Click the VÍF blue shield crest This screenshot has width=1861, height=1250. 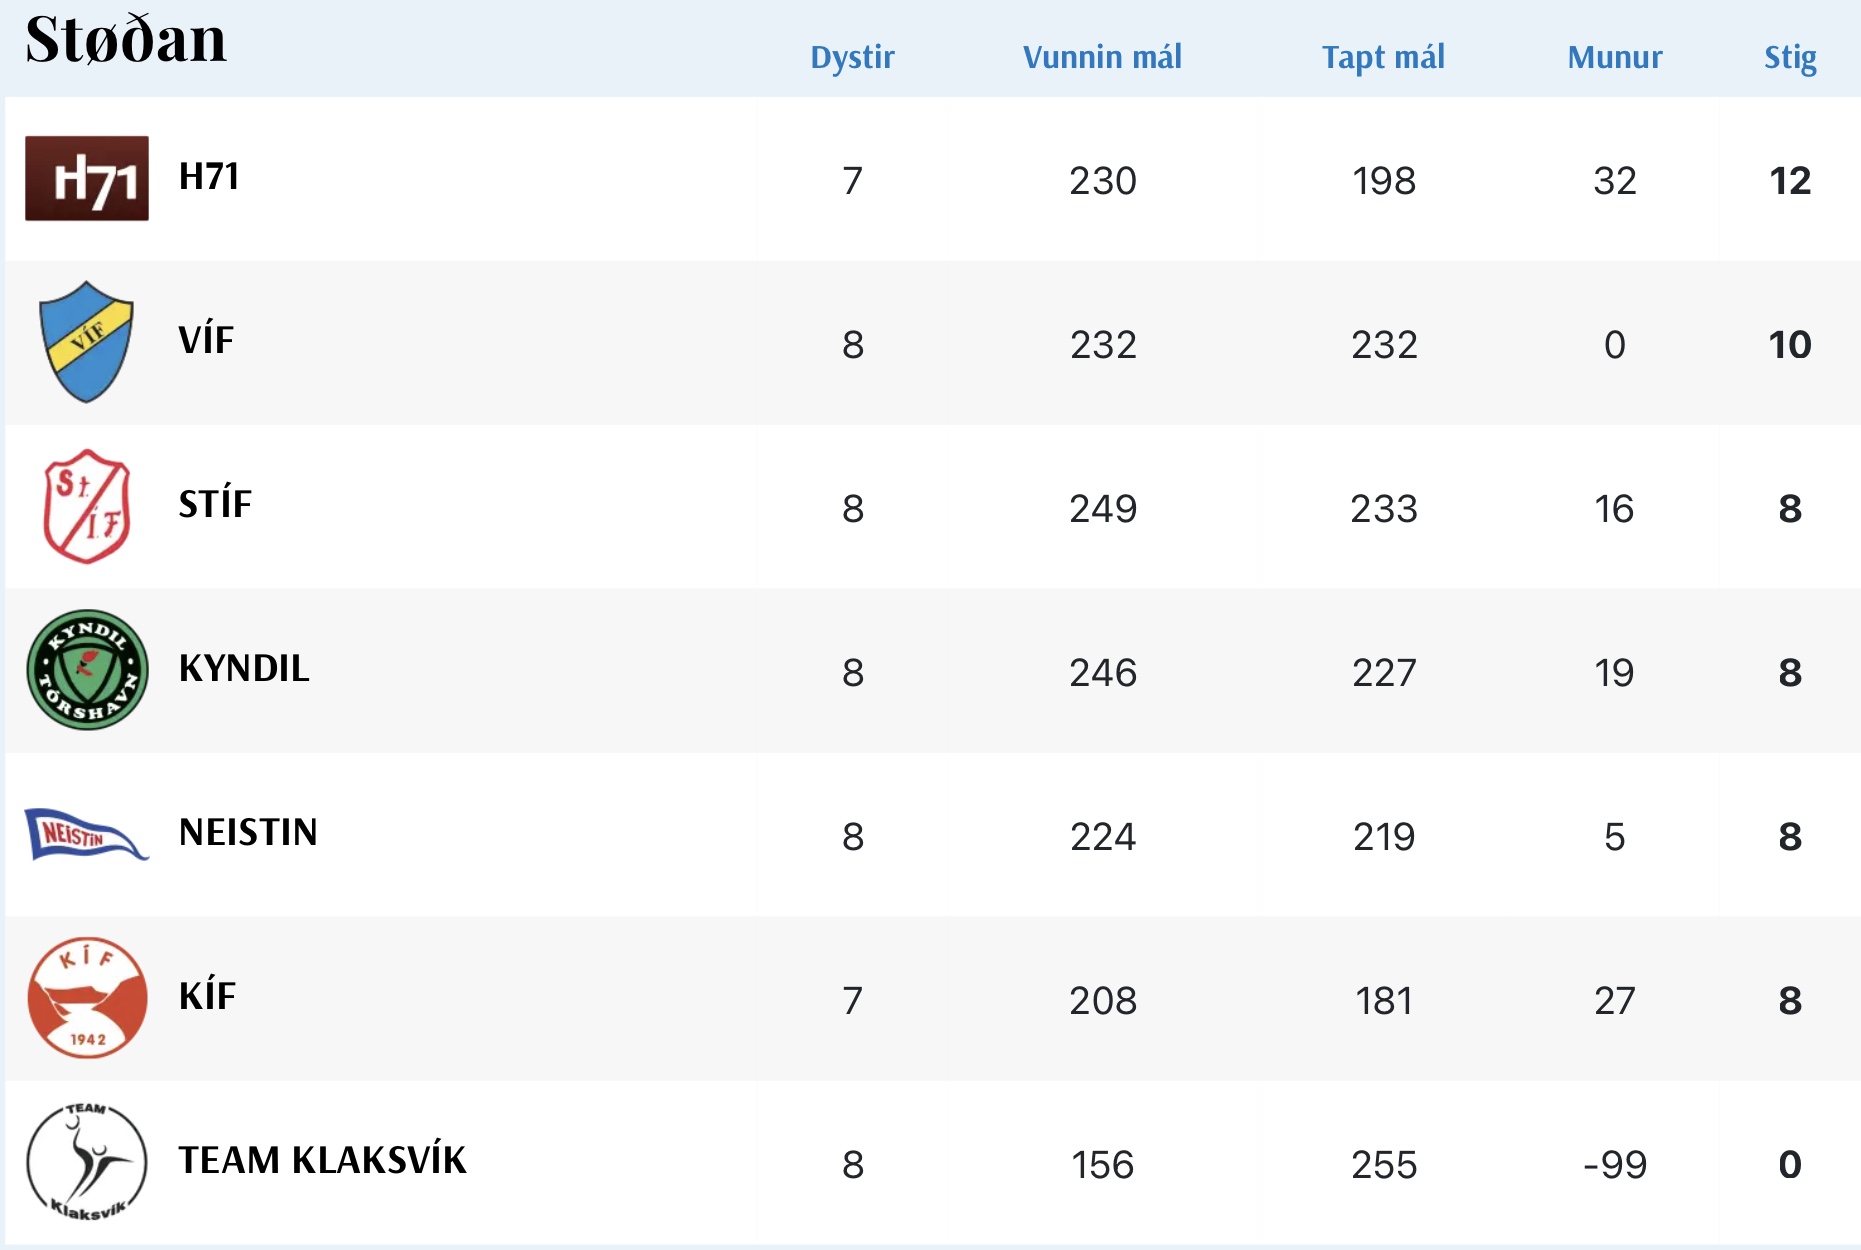87,342
